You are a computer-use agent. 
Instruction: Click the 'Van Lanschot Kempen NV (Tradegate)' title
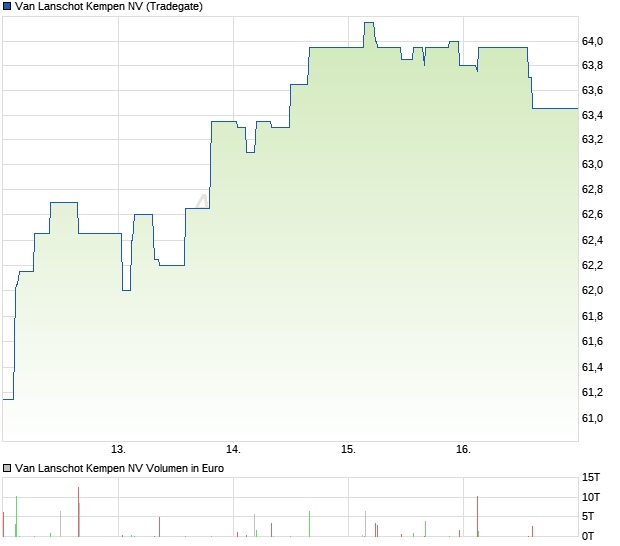tap(109, 6)
